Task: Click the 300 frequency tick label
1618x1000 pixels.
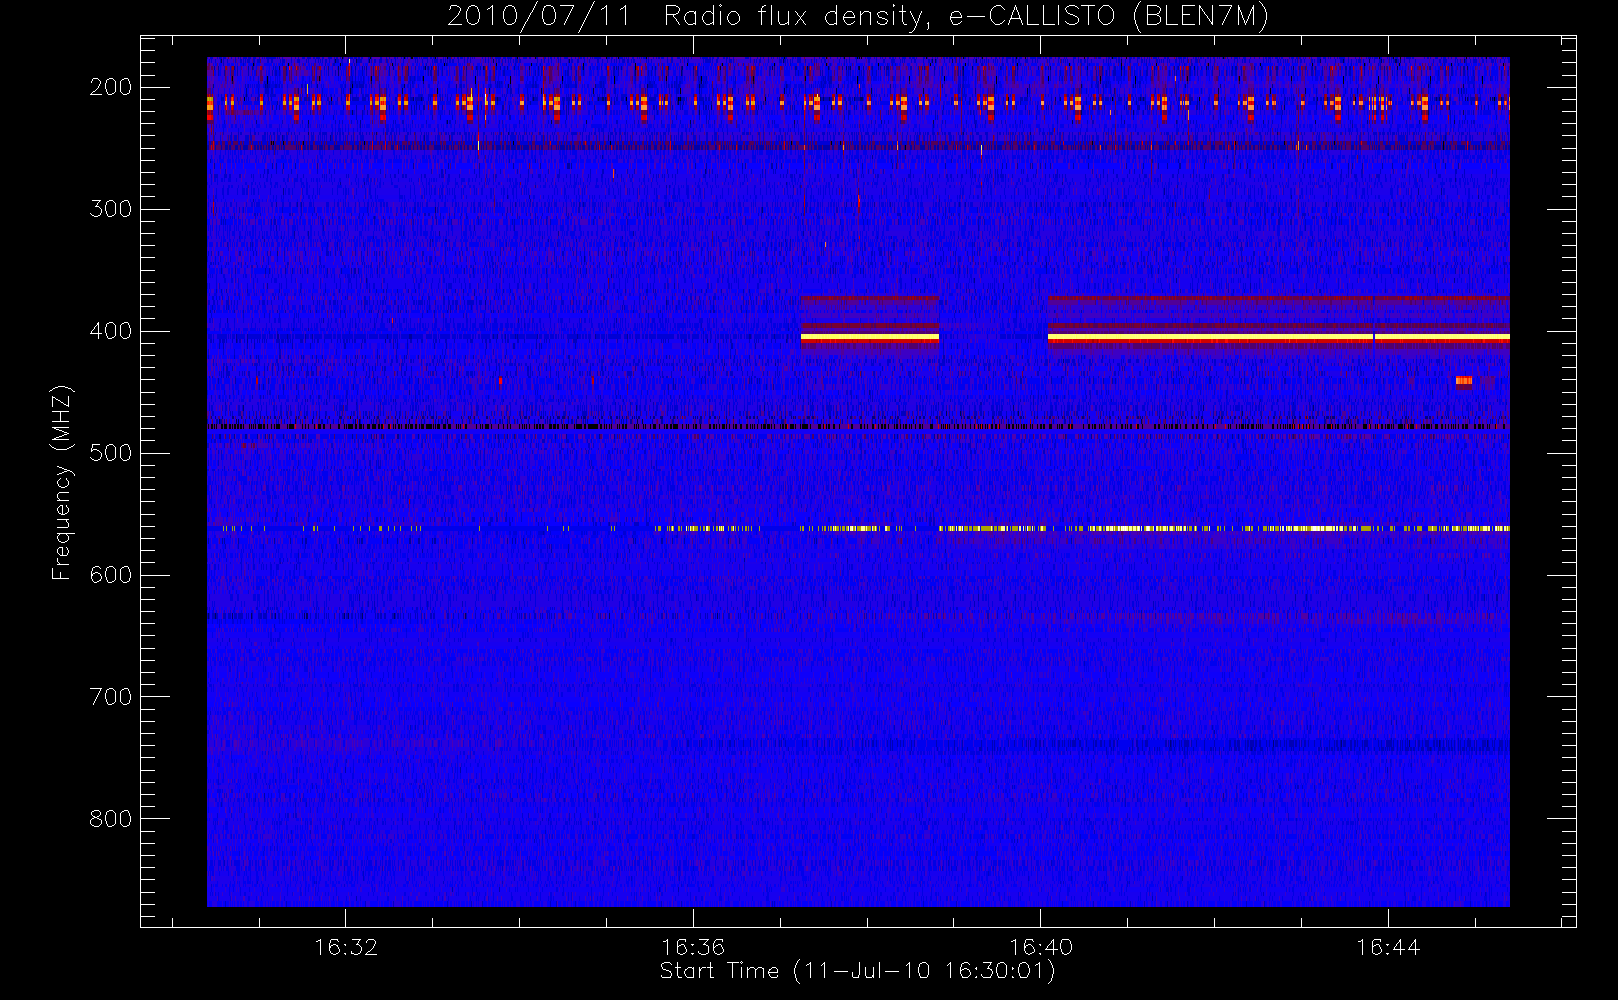Action: [111, 209]
